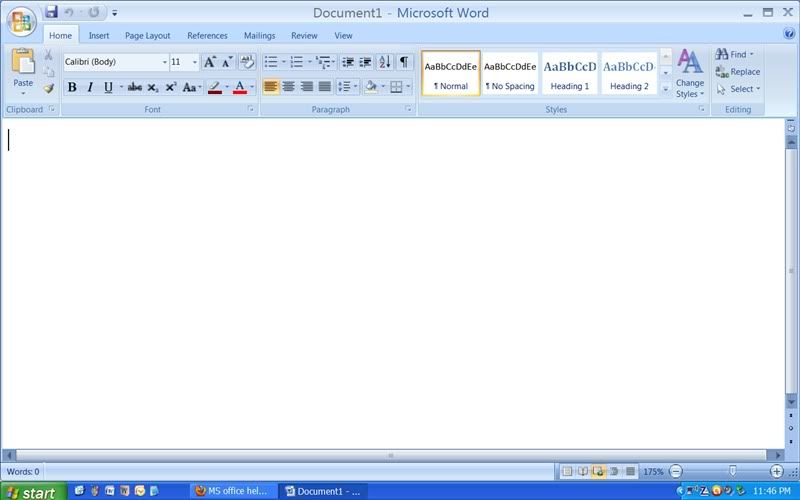The height and width of the screenshot is (500, 800).
Task: Open the Review tab
Action: 304,36
